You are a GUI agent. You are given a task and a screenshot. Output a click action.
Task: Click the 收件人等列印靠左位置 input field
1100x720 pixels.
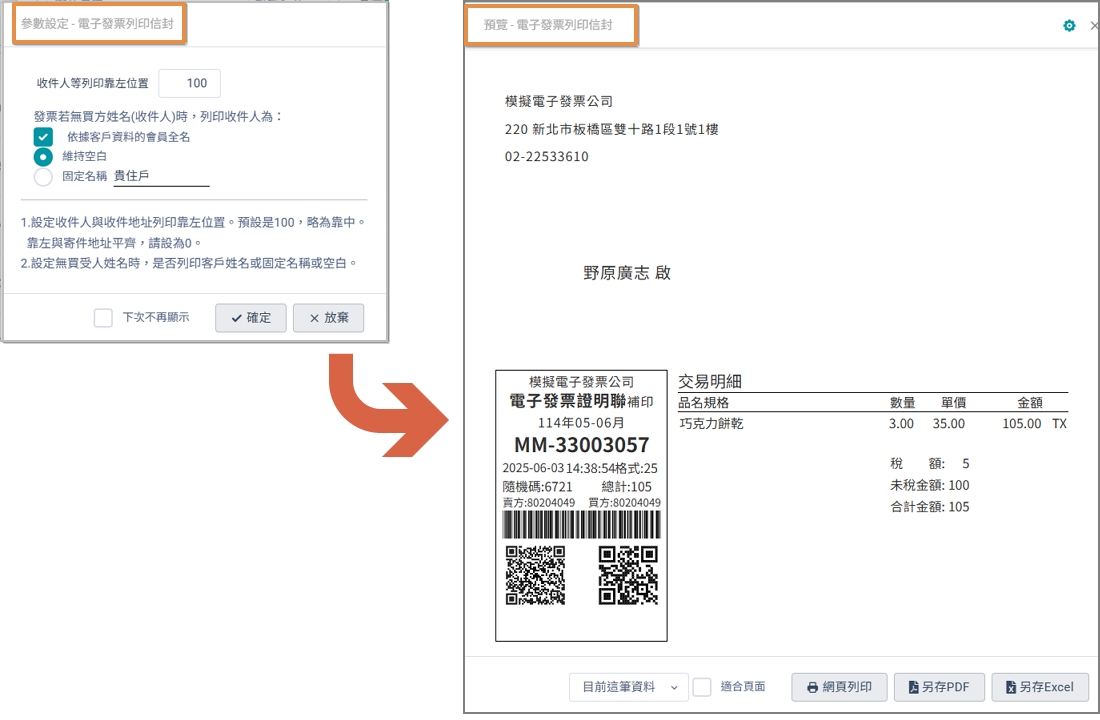[189, 84]
